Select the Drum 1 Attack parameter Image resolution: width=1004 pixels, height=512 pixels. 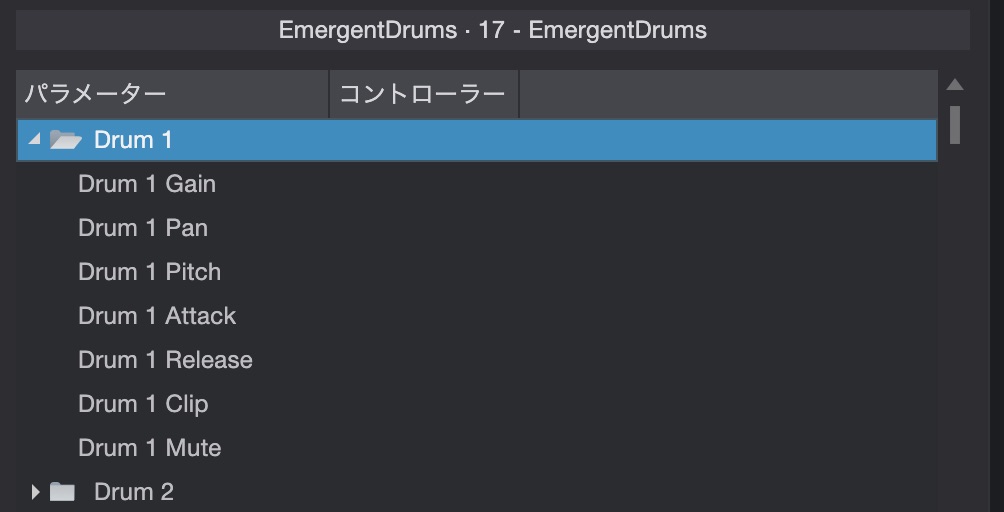(x=157, y=316)
